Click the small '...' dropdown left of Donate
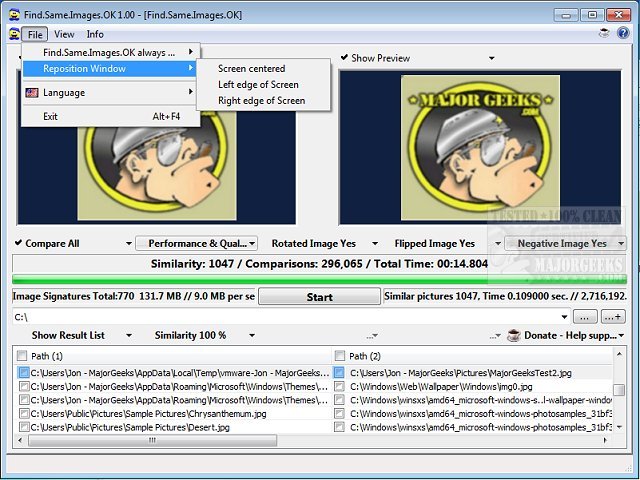 (x=495, y=336)
